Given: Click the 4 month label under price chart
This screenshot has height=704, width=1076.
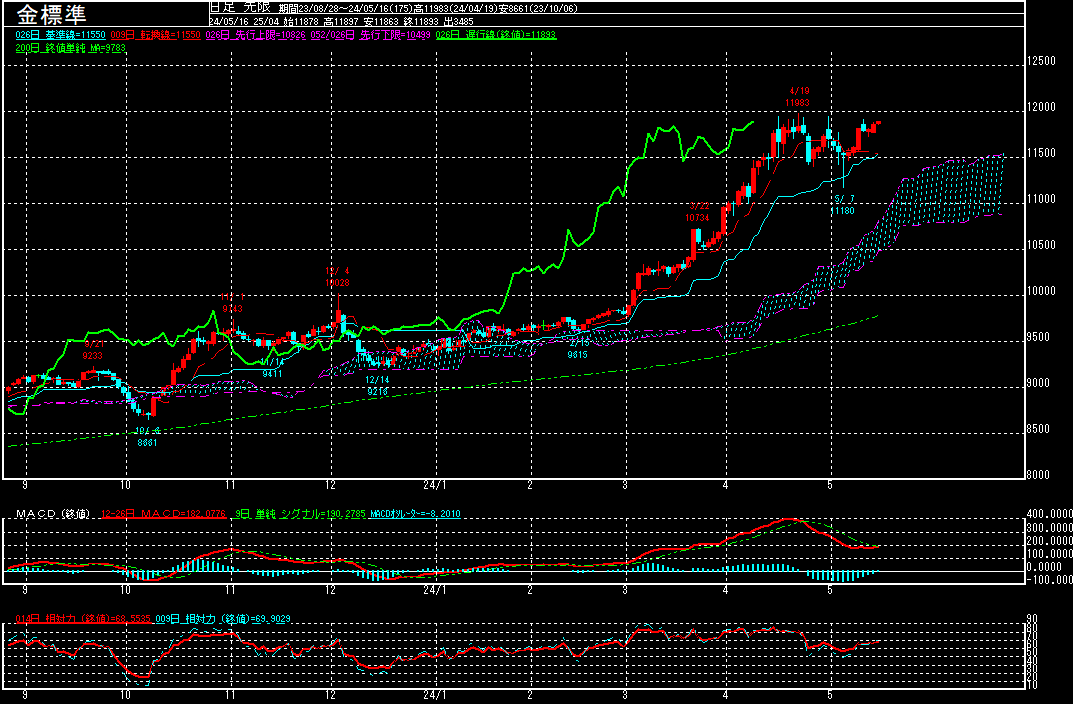Looking at the screenshot, I should (x=725, y=485).
